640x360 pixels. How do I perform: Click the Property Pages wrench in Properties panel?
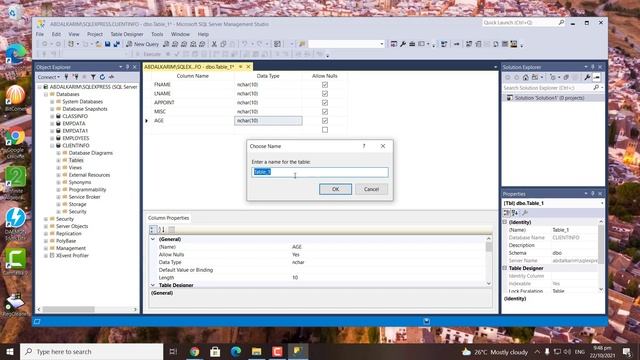(525, 213)
